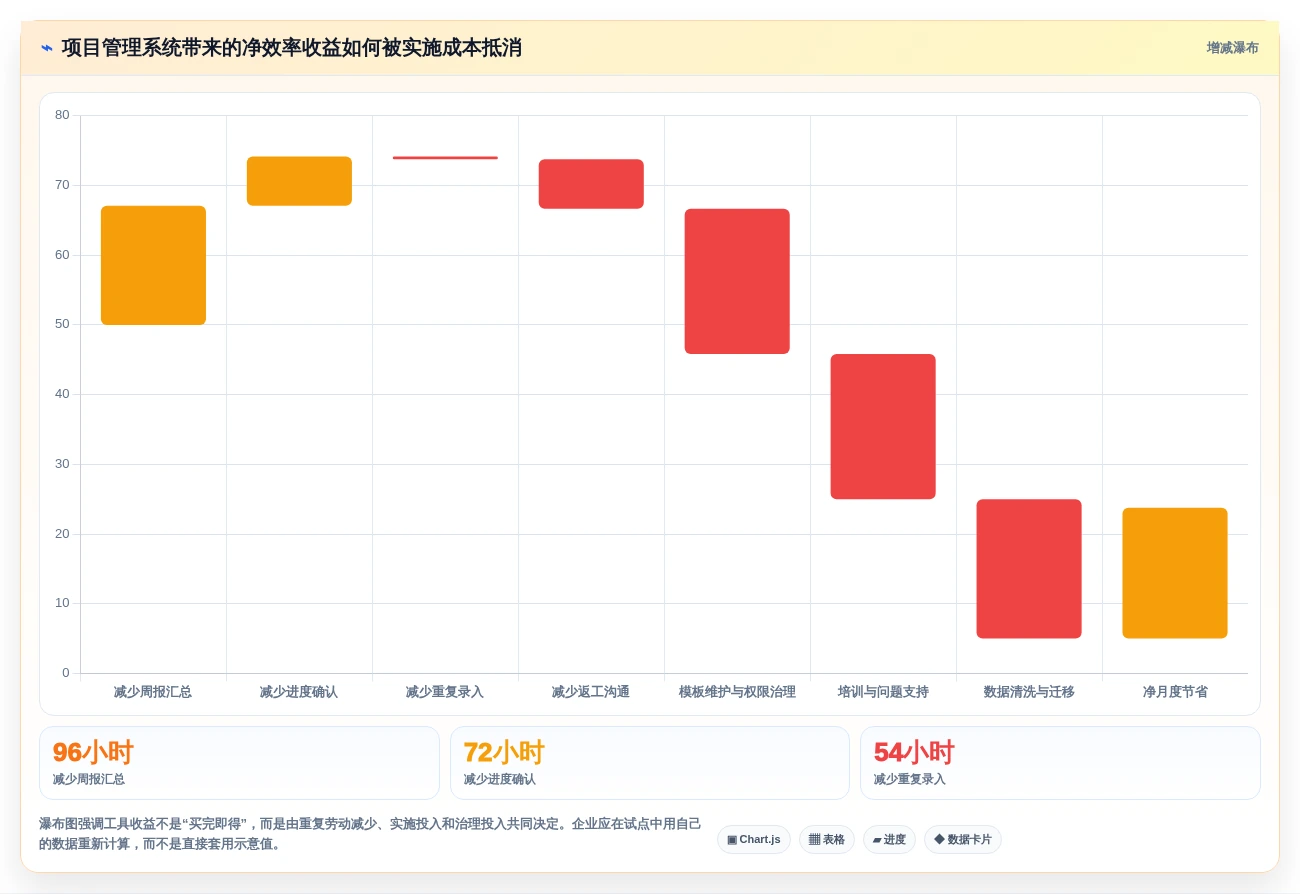Click y-axis tick value 10
Image resolution: width=1300 pixels, height=894 pixels.
(62, 603)
